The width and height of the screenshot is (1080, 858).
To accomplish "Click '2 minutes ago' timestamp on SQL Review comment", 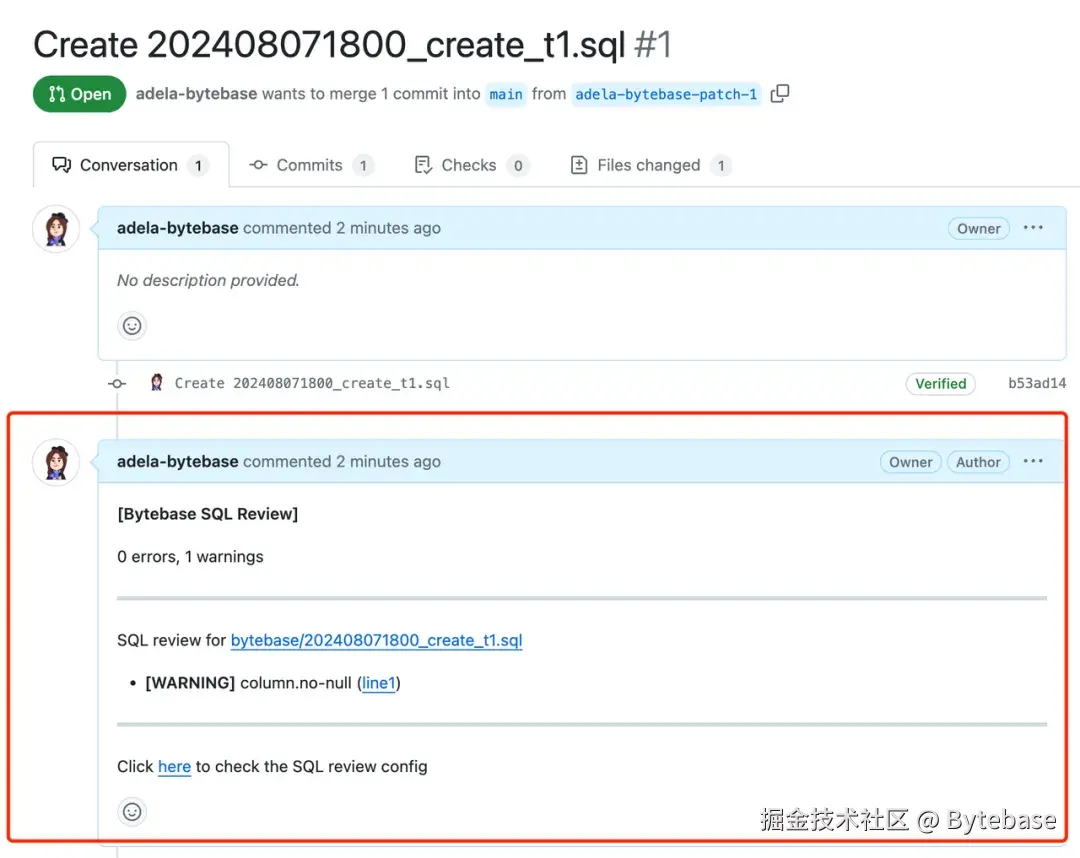I will [x=388, y=461].
